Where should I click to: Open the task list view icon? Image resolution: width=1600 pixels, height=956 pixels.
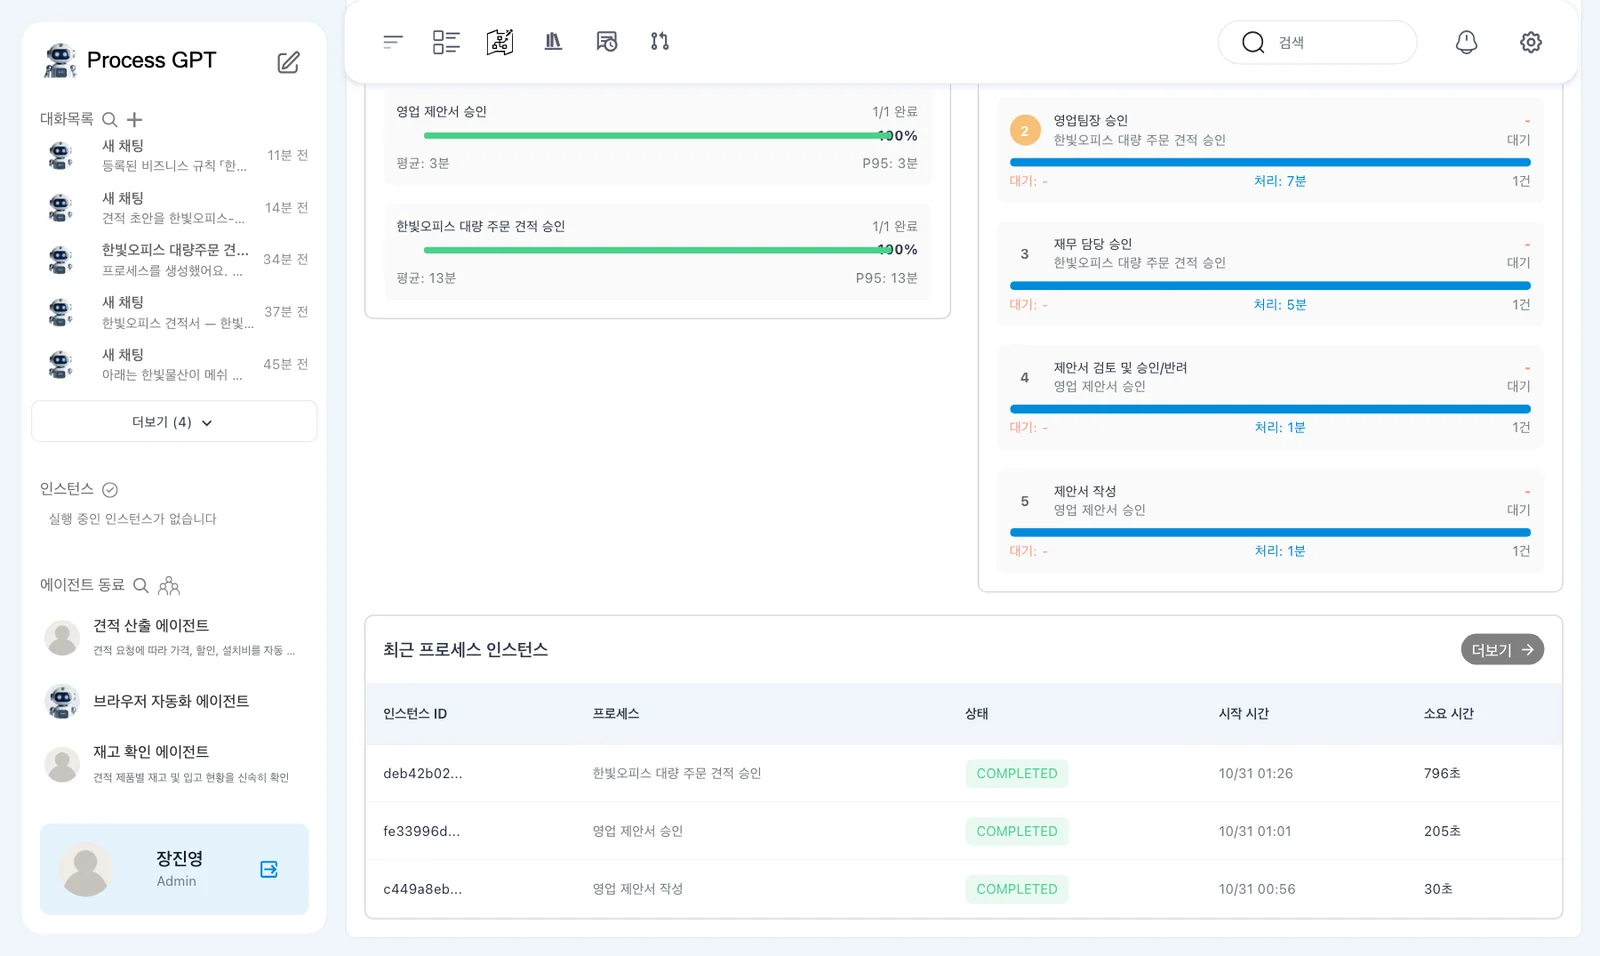pyautogui.click(x=446, y=42)
